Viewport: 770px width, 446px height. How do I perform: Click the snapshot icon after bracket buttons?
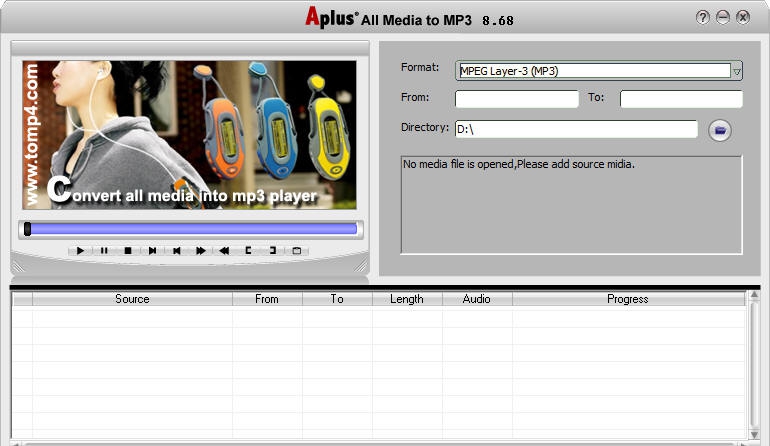296,251
